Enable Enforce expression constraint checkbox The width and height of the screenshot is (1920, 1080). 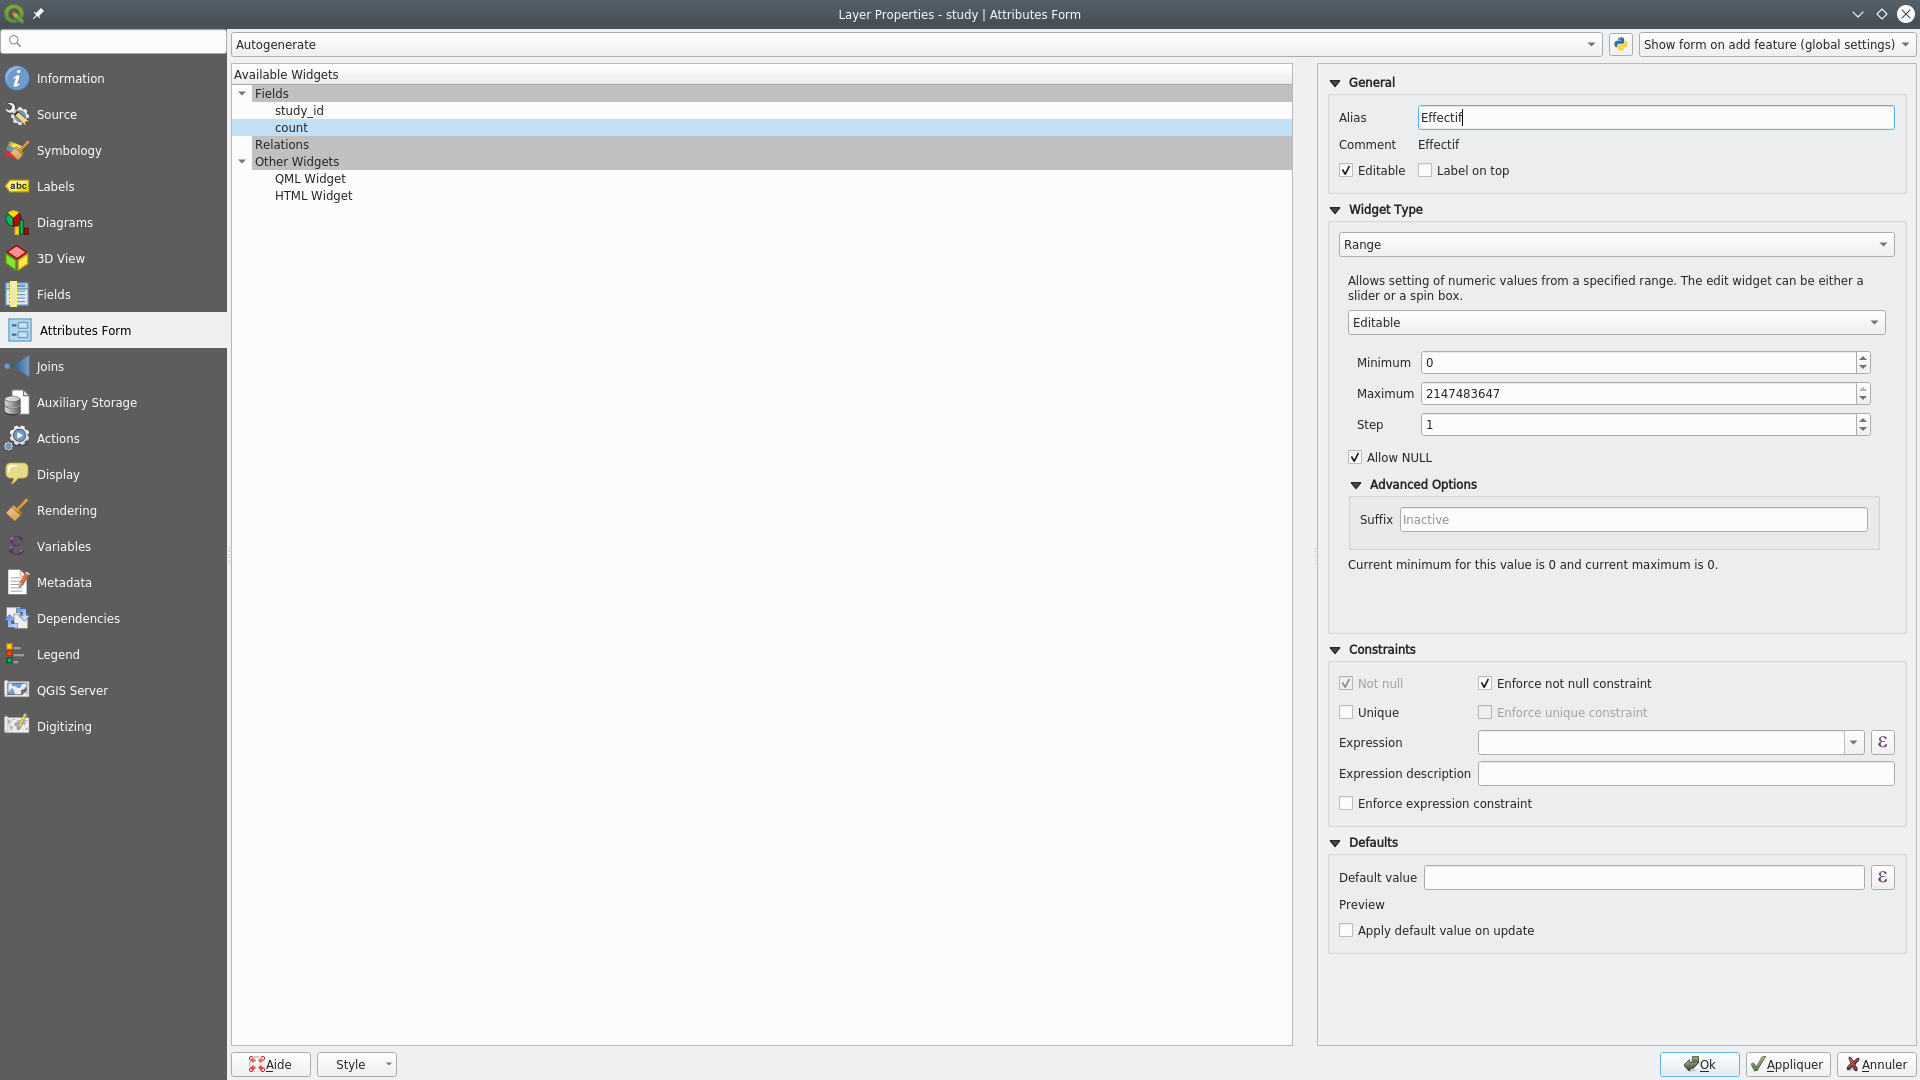(1346, 804)
